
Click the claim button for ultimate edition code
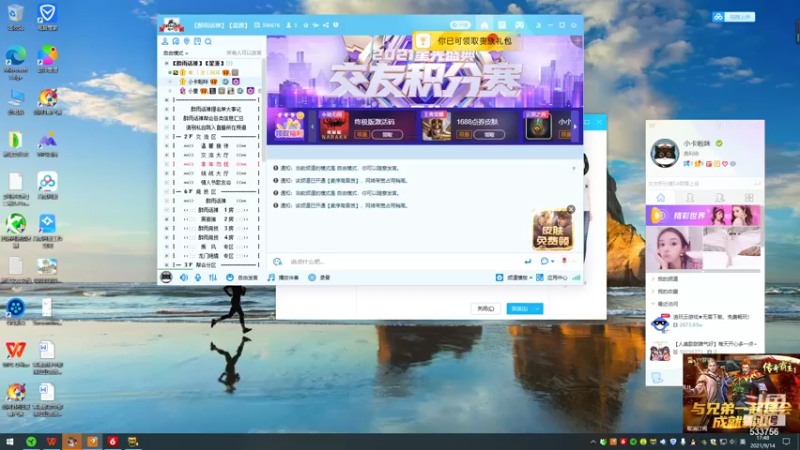coord(388,135)
